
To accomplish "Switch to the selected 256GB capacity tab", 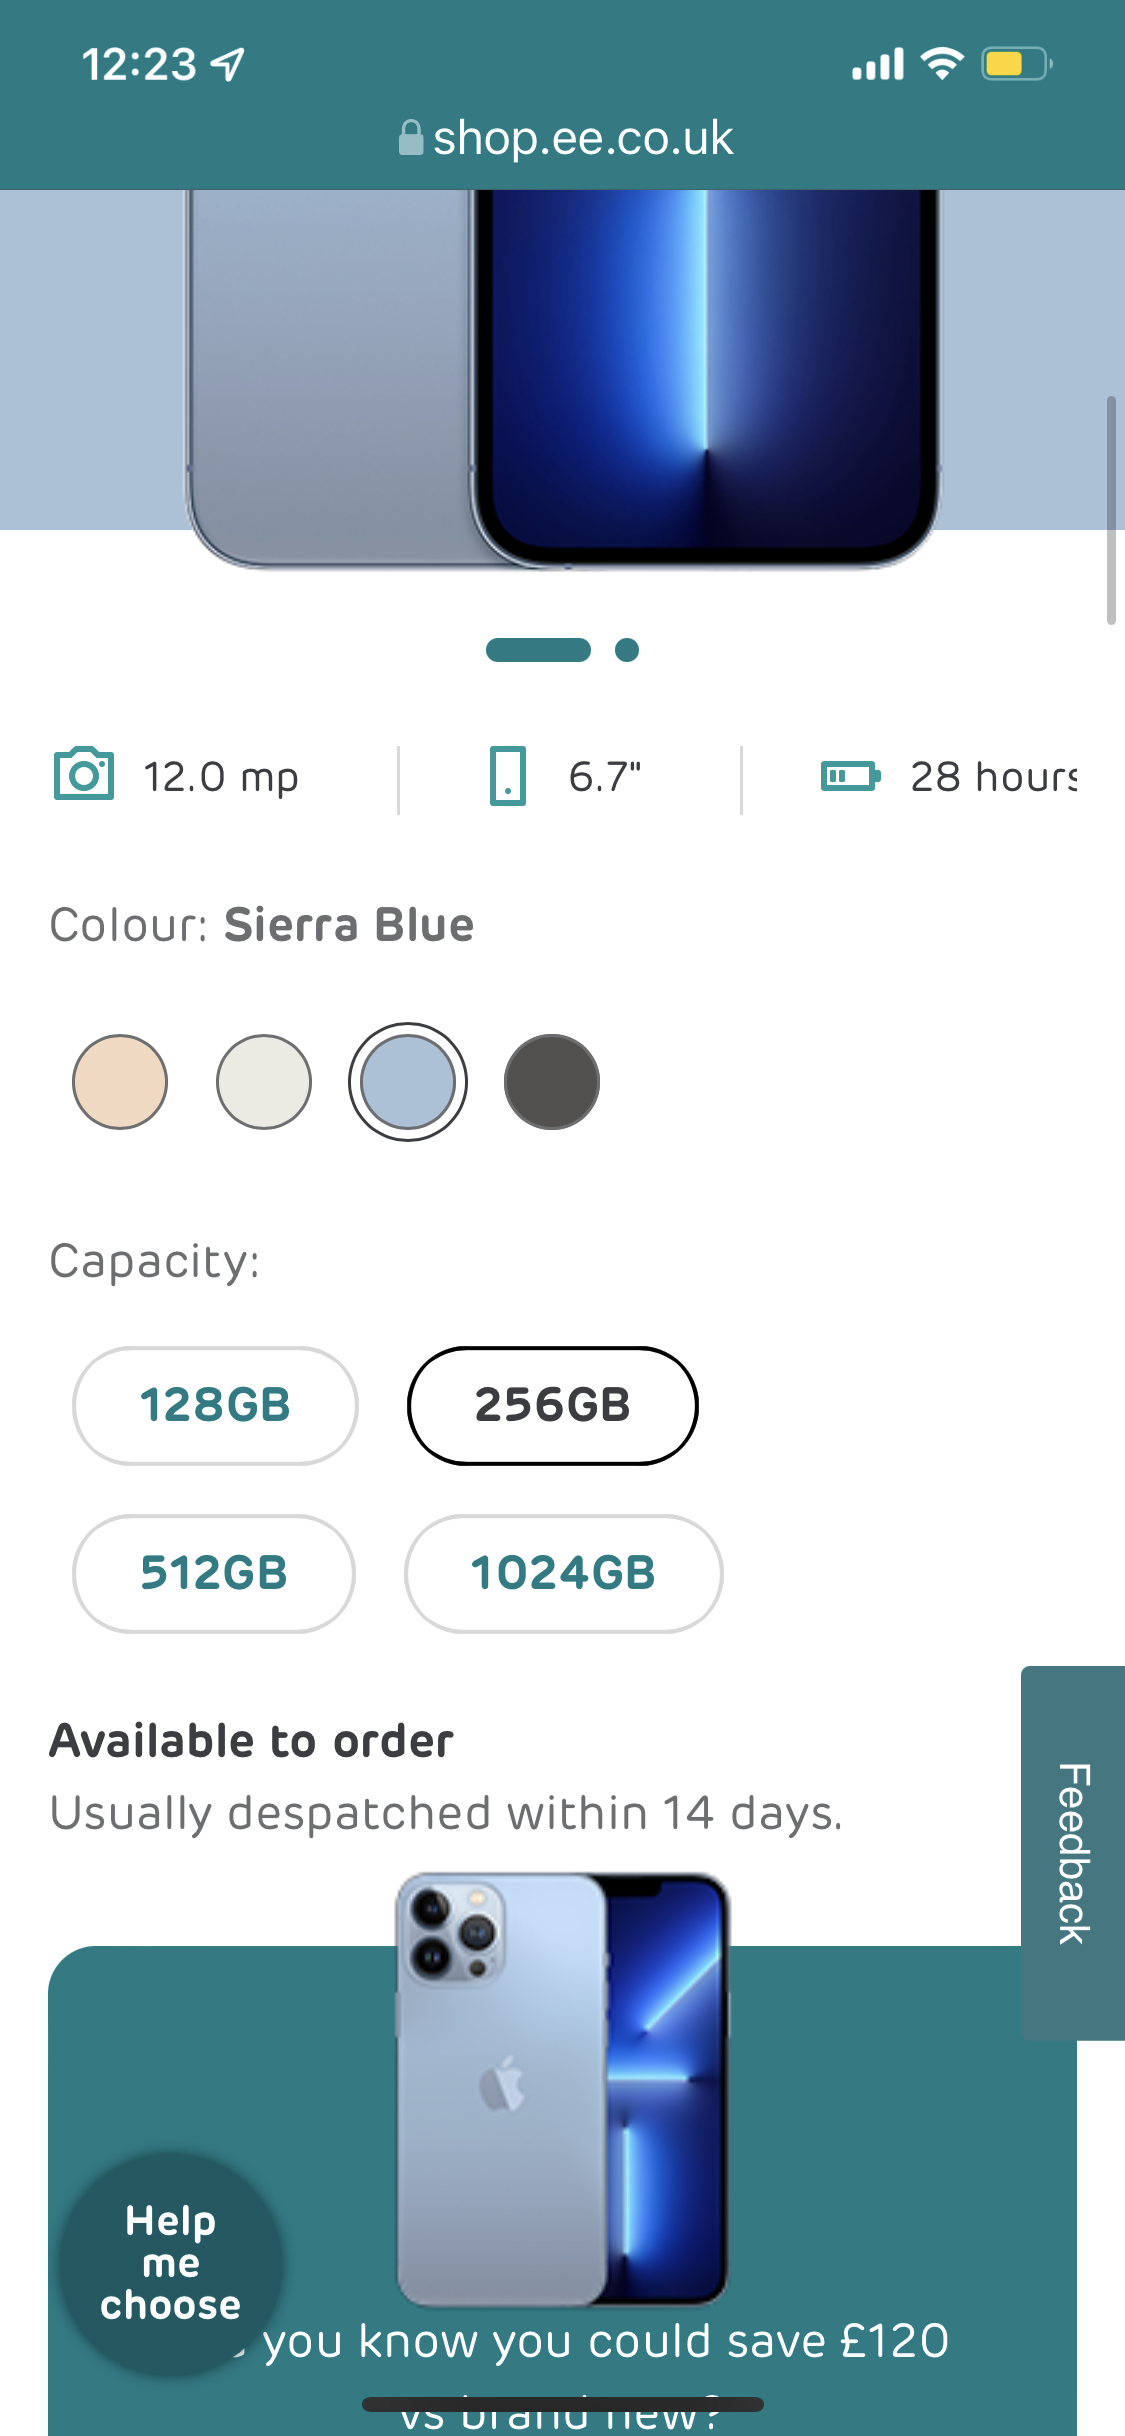I will pos(552,1406).
